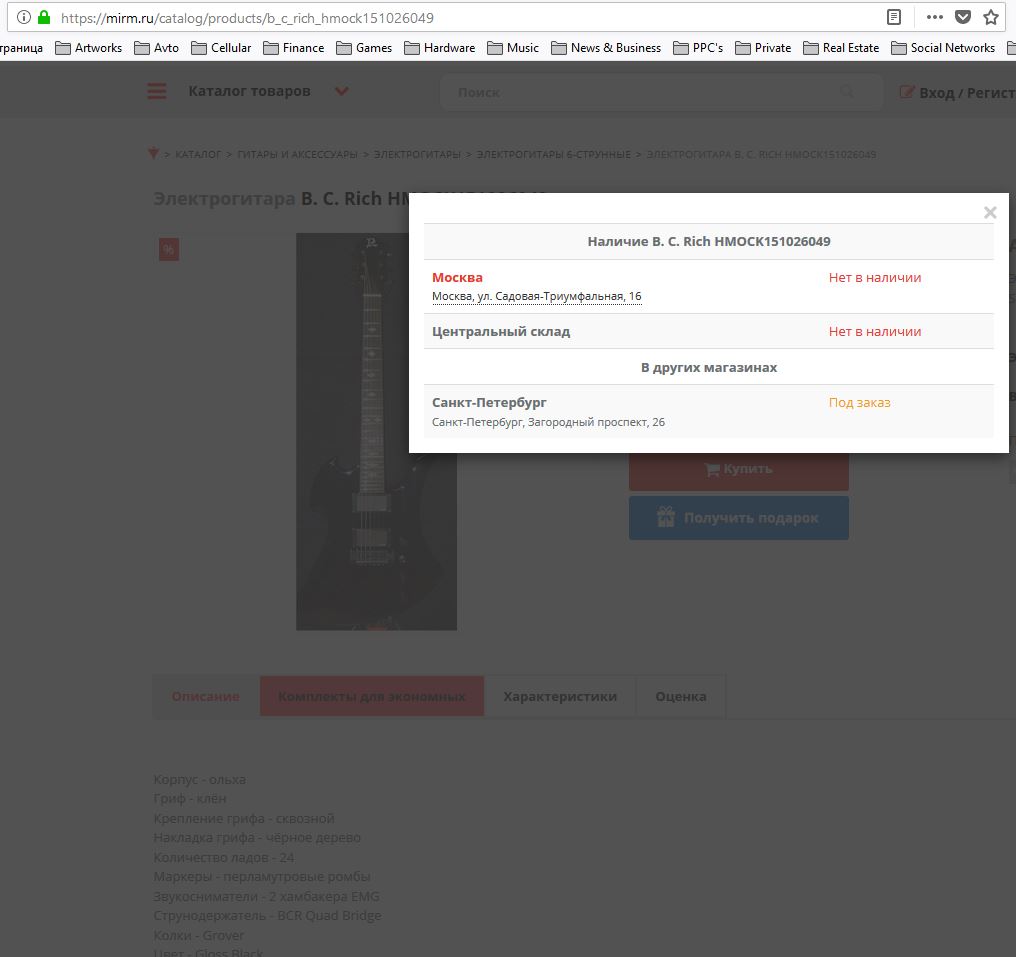Click the guitar product image
Screen dimensions: 1016x957
click(x=376, y=432)
